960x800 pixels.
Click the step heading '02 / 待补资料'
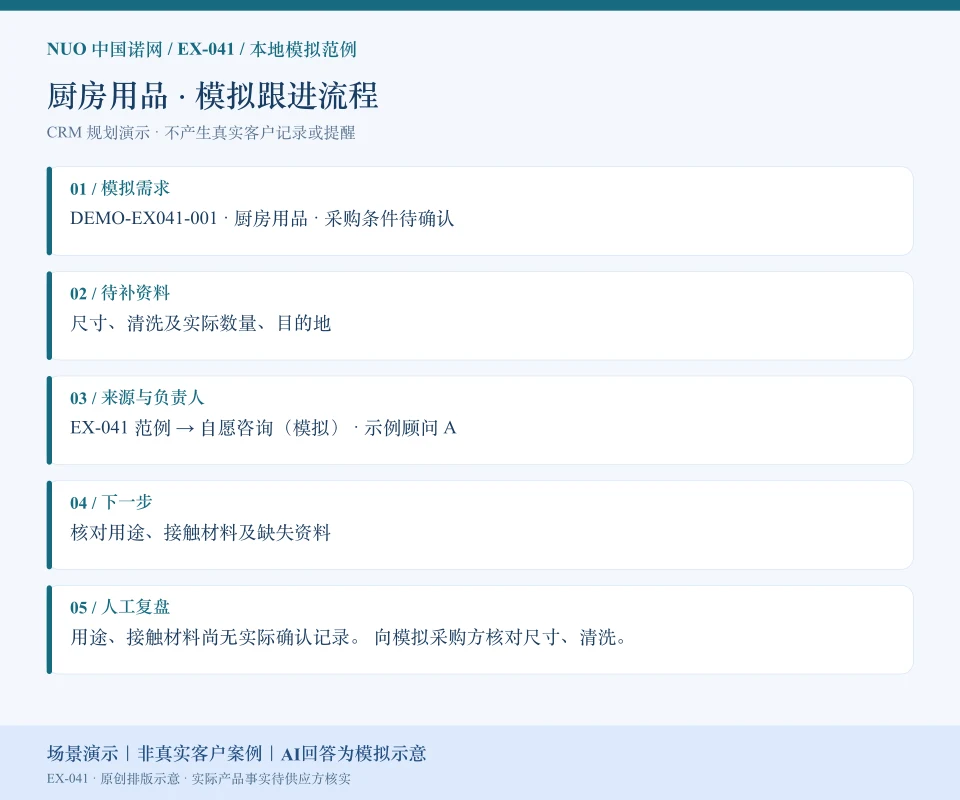(x=119, y=293)
